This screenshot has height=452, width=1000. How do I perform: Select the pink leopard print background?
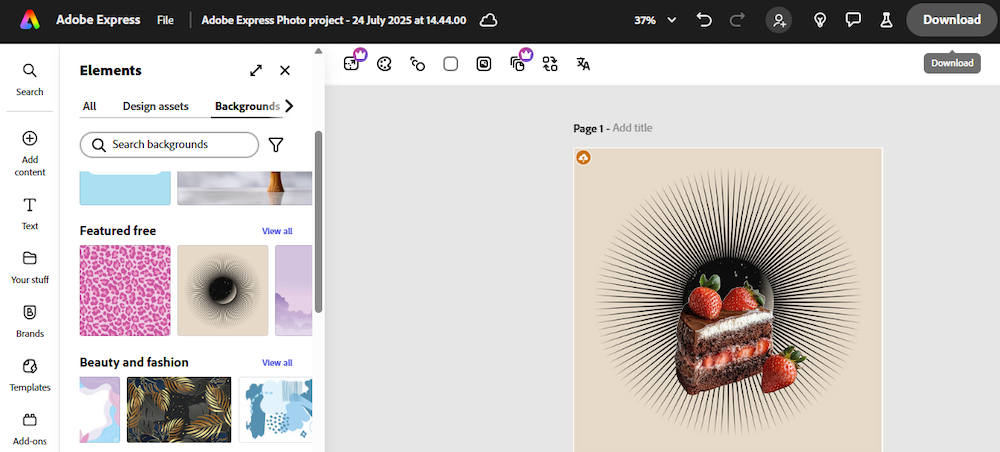click(x=125, y=290)
